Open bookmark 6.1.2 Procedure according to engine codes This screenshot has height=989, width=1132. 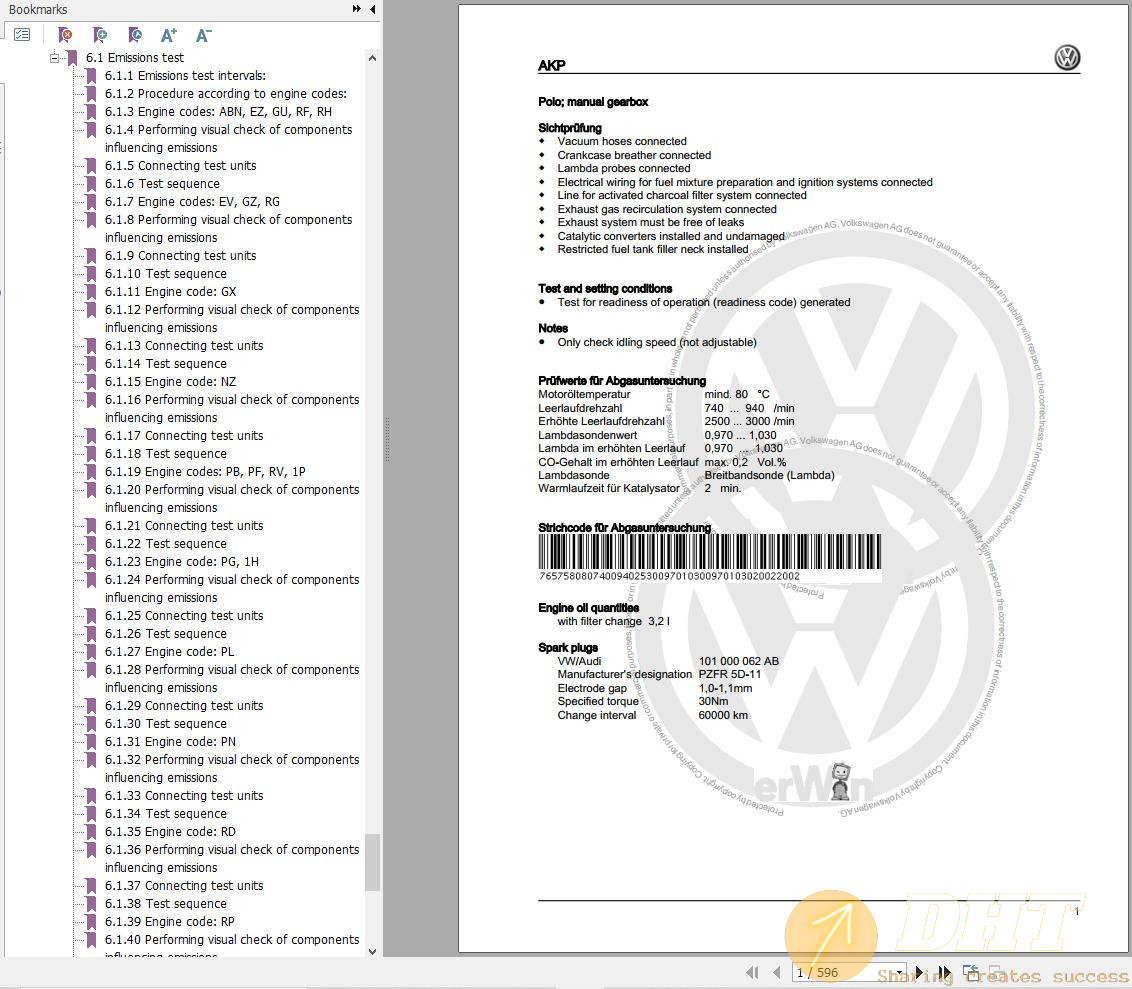pyautogui.click(x=226, y=94)
